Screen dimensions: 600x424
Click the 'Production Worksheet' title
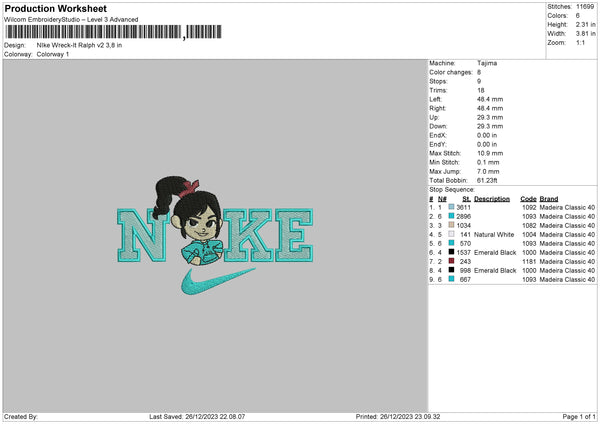(x=55, y=8)
